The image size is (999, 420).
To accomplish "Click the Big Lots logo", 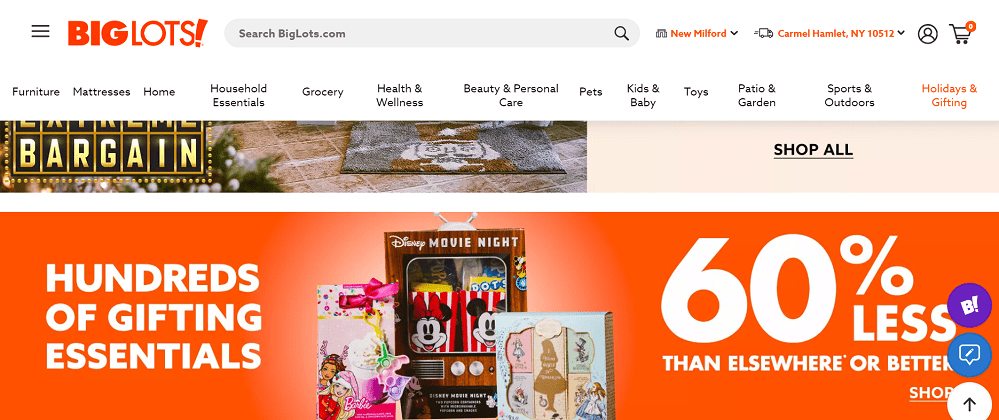I will [138, 33].
